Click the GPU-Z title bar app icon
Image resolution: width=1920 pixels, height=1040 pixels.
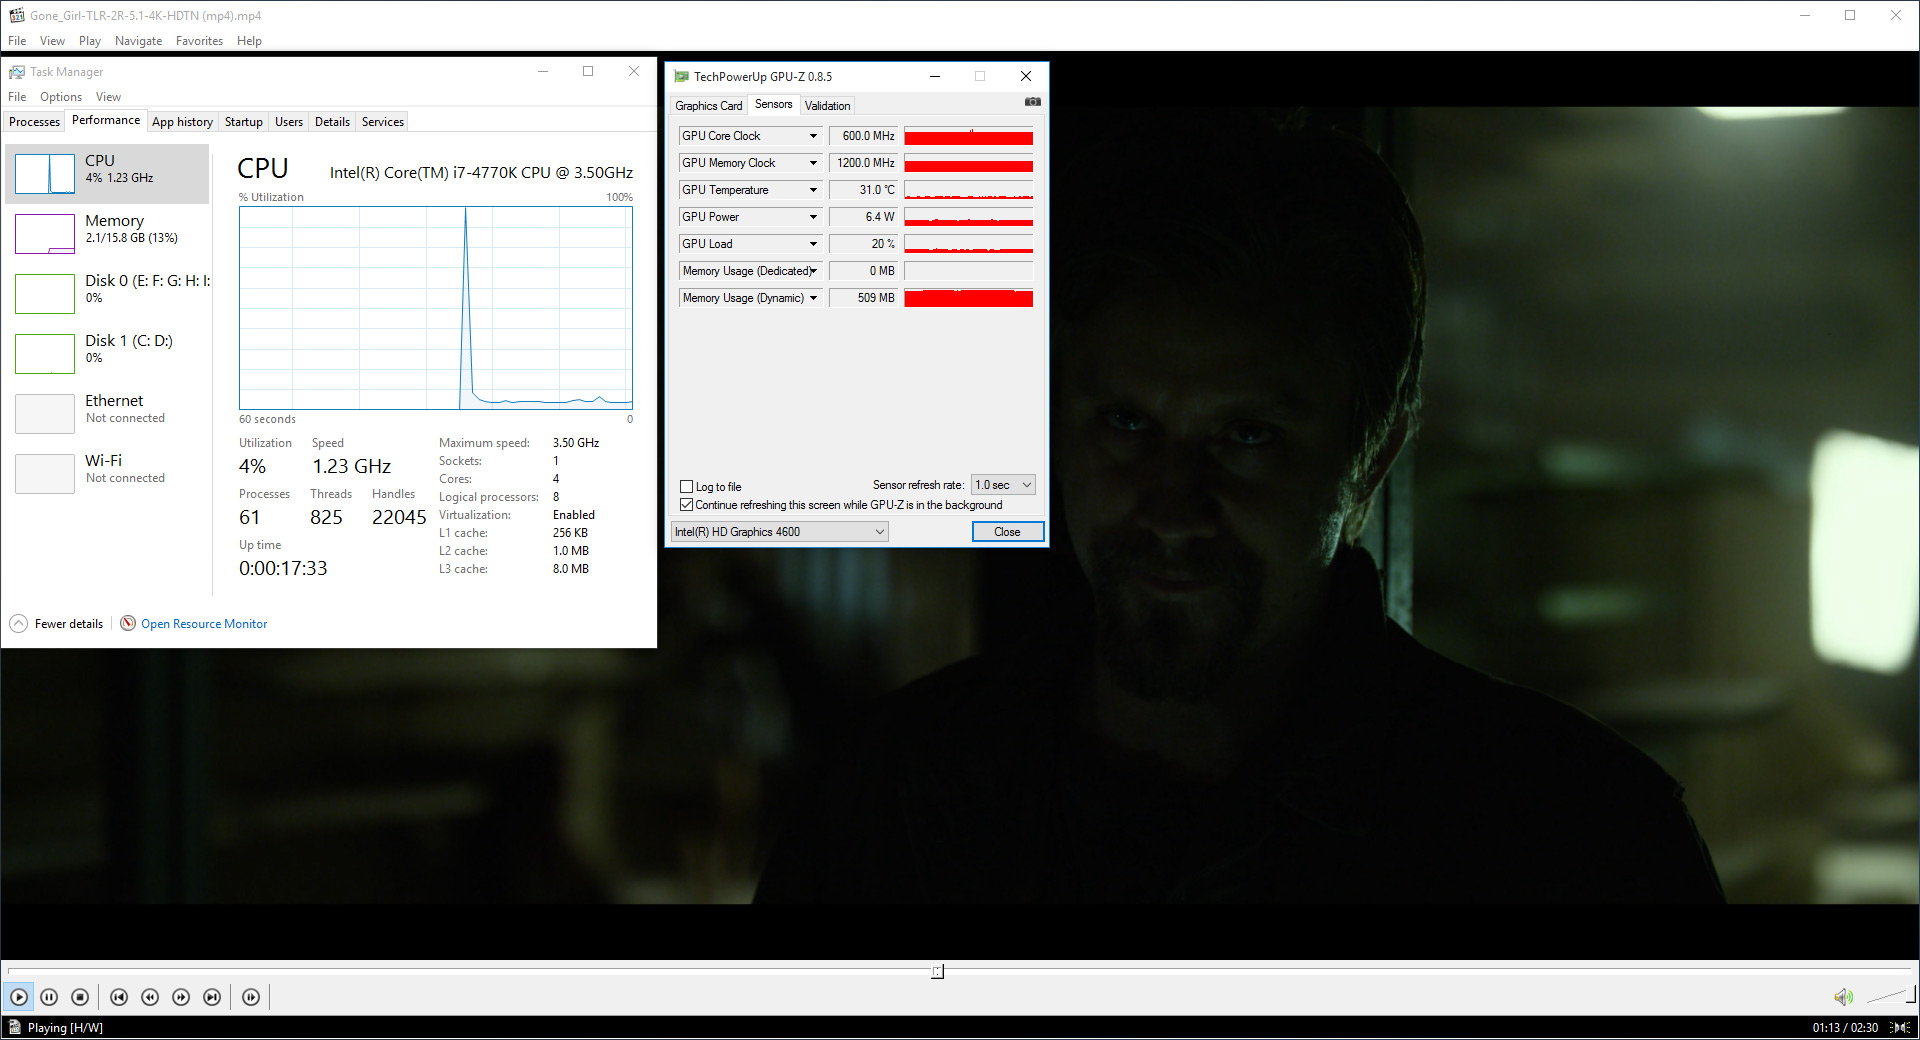[x=681, y=76]
